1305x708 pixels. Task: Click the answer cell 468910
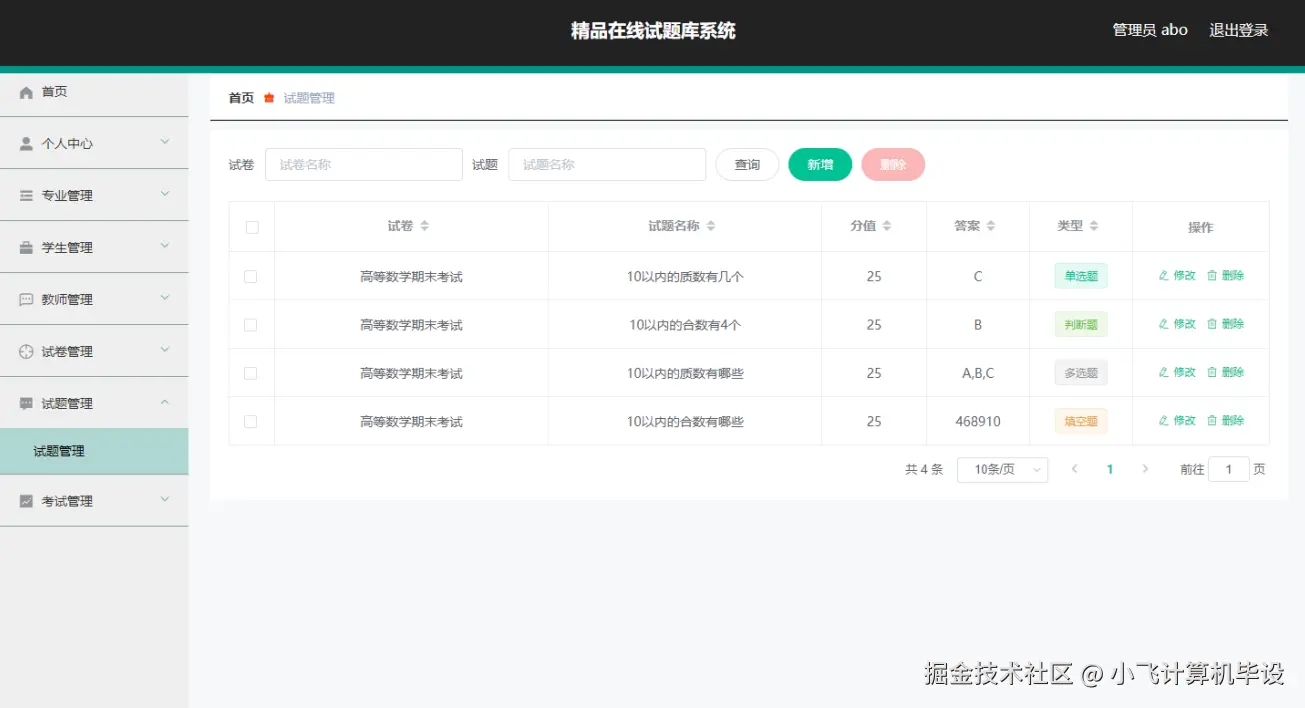pyautogui.click(x=978, y=422)
